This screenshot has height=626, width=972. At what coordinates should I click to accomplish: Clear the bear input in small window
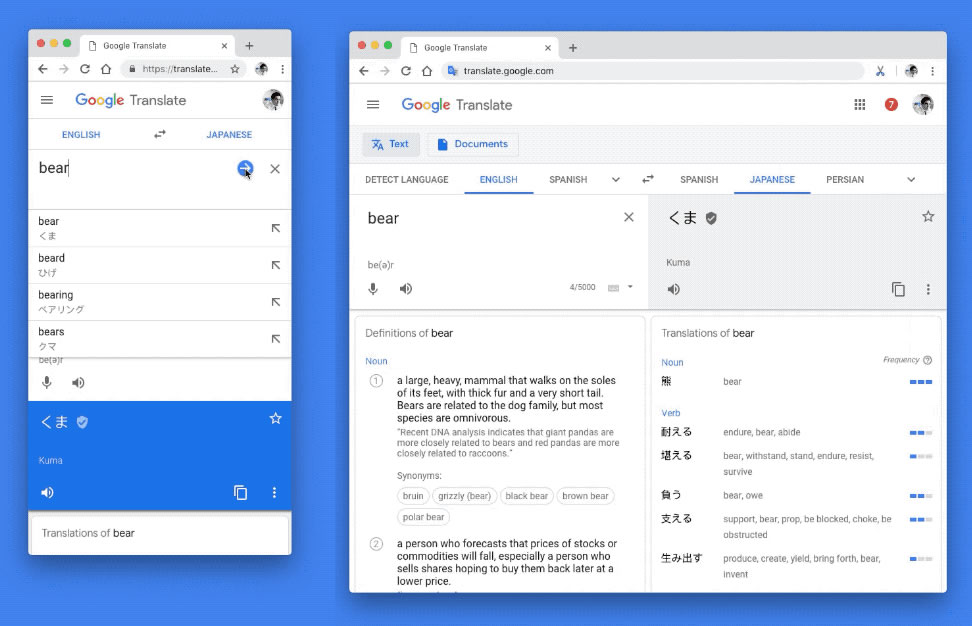275,169
